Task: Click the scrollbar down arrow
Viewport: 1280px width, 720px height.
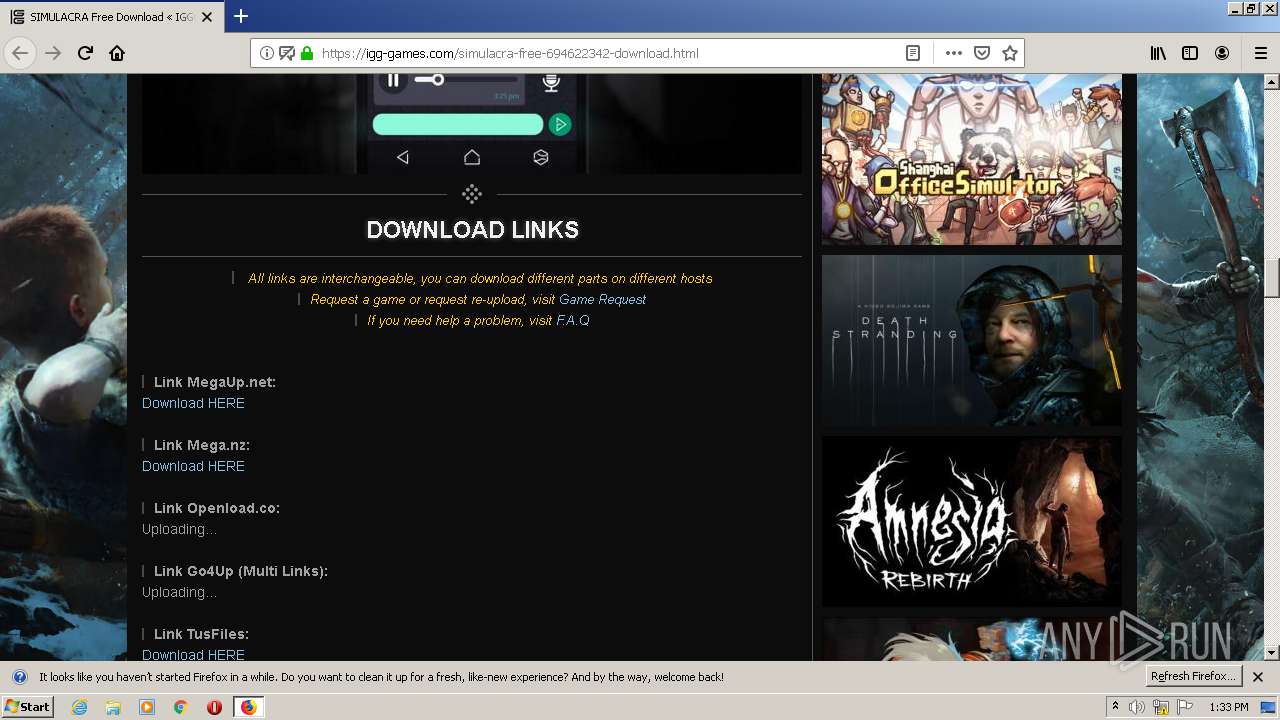Action: tap(1272, 652)
